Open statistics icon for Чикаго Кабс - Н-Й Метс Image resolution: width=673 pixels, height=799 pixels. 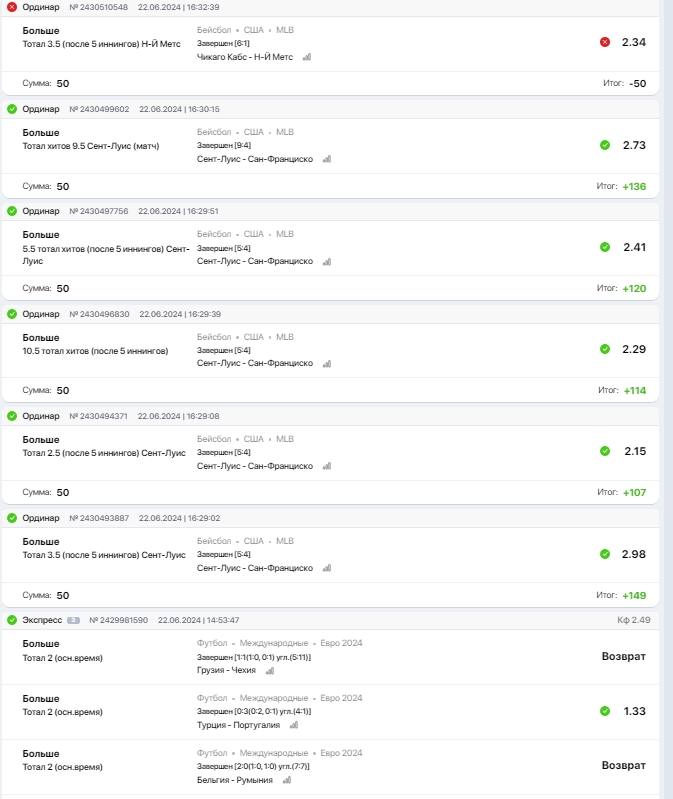[307, 57]
